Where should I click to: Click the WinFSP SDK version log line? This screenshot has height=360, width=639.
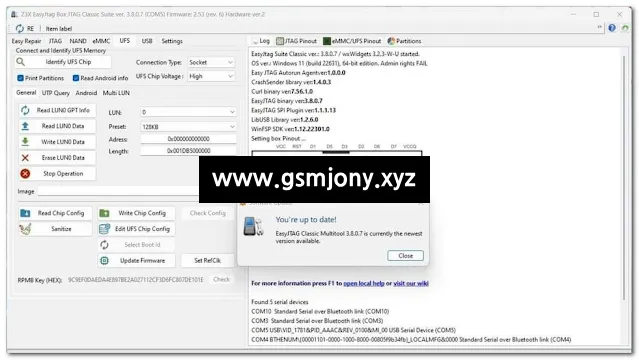[x=290, y=129]
